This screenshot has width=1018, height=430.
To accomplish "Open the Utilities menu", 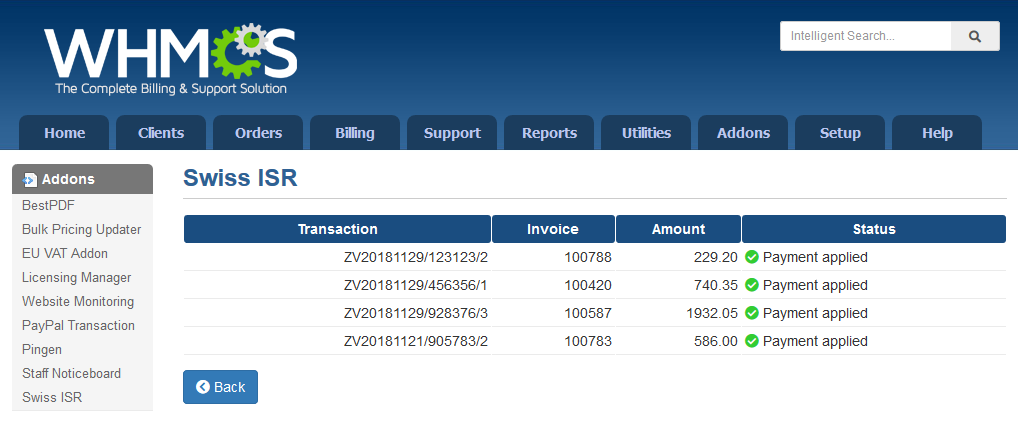I will [x=646, y=133].
